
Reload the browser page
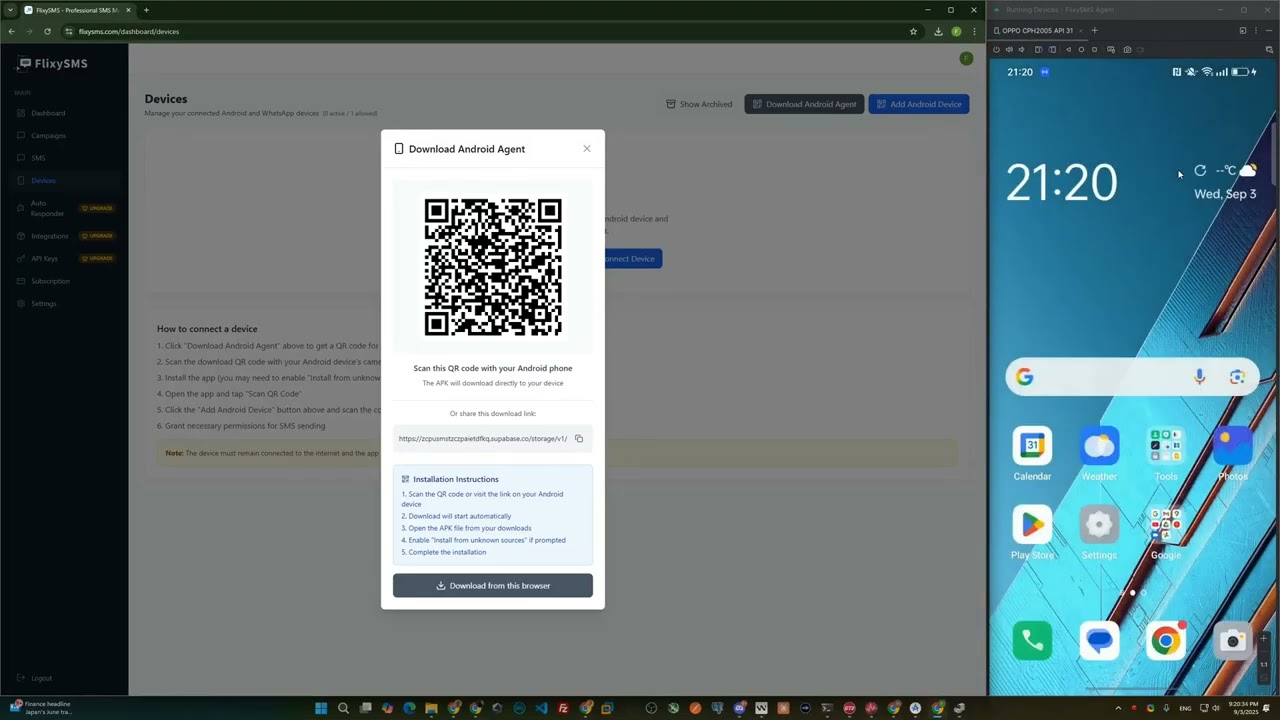click(x=47, y=31)
